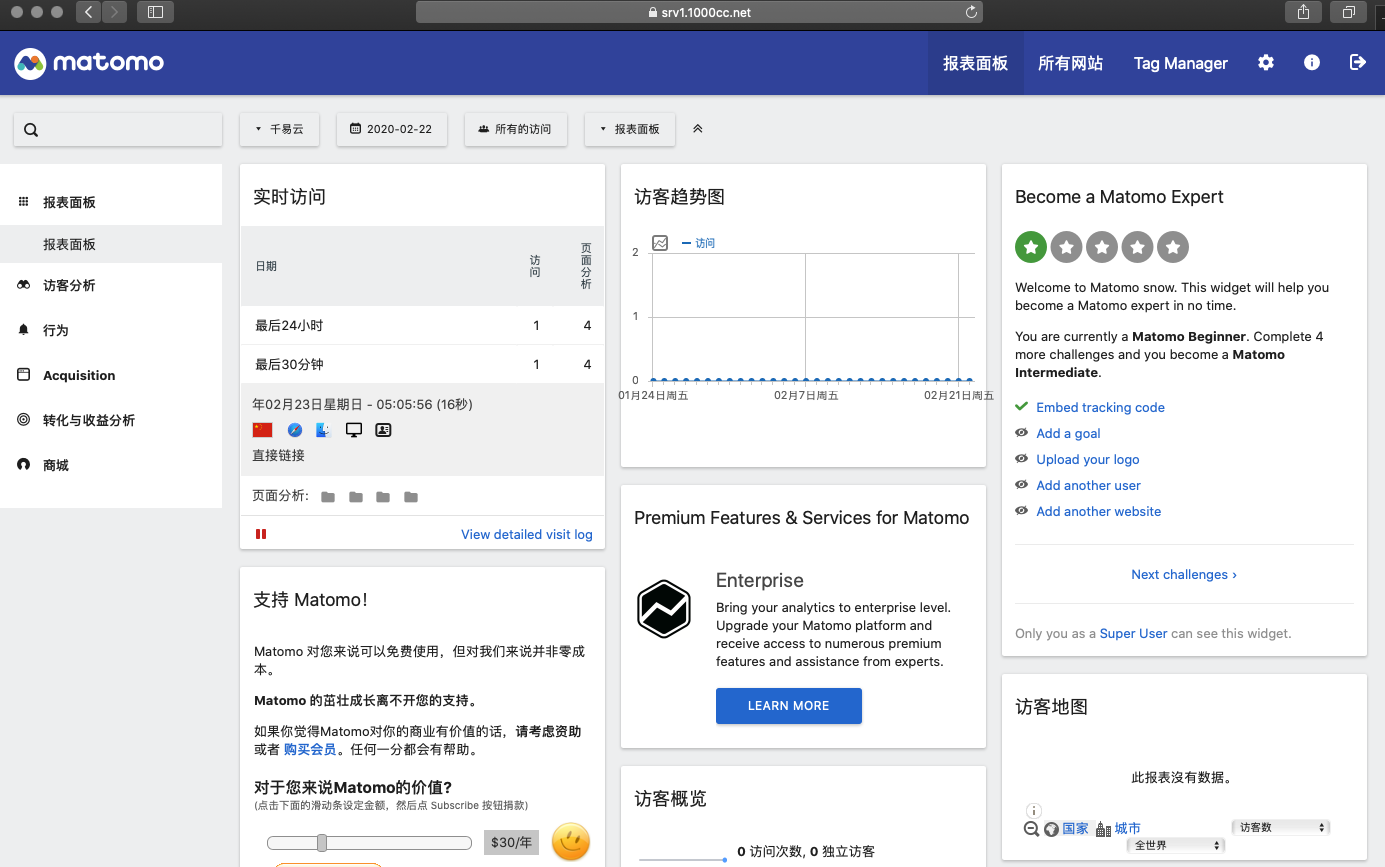Show all tabs with the Safari tabs icon
Viewport: 1385px width, 867px height.
point(1349,12)
